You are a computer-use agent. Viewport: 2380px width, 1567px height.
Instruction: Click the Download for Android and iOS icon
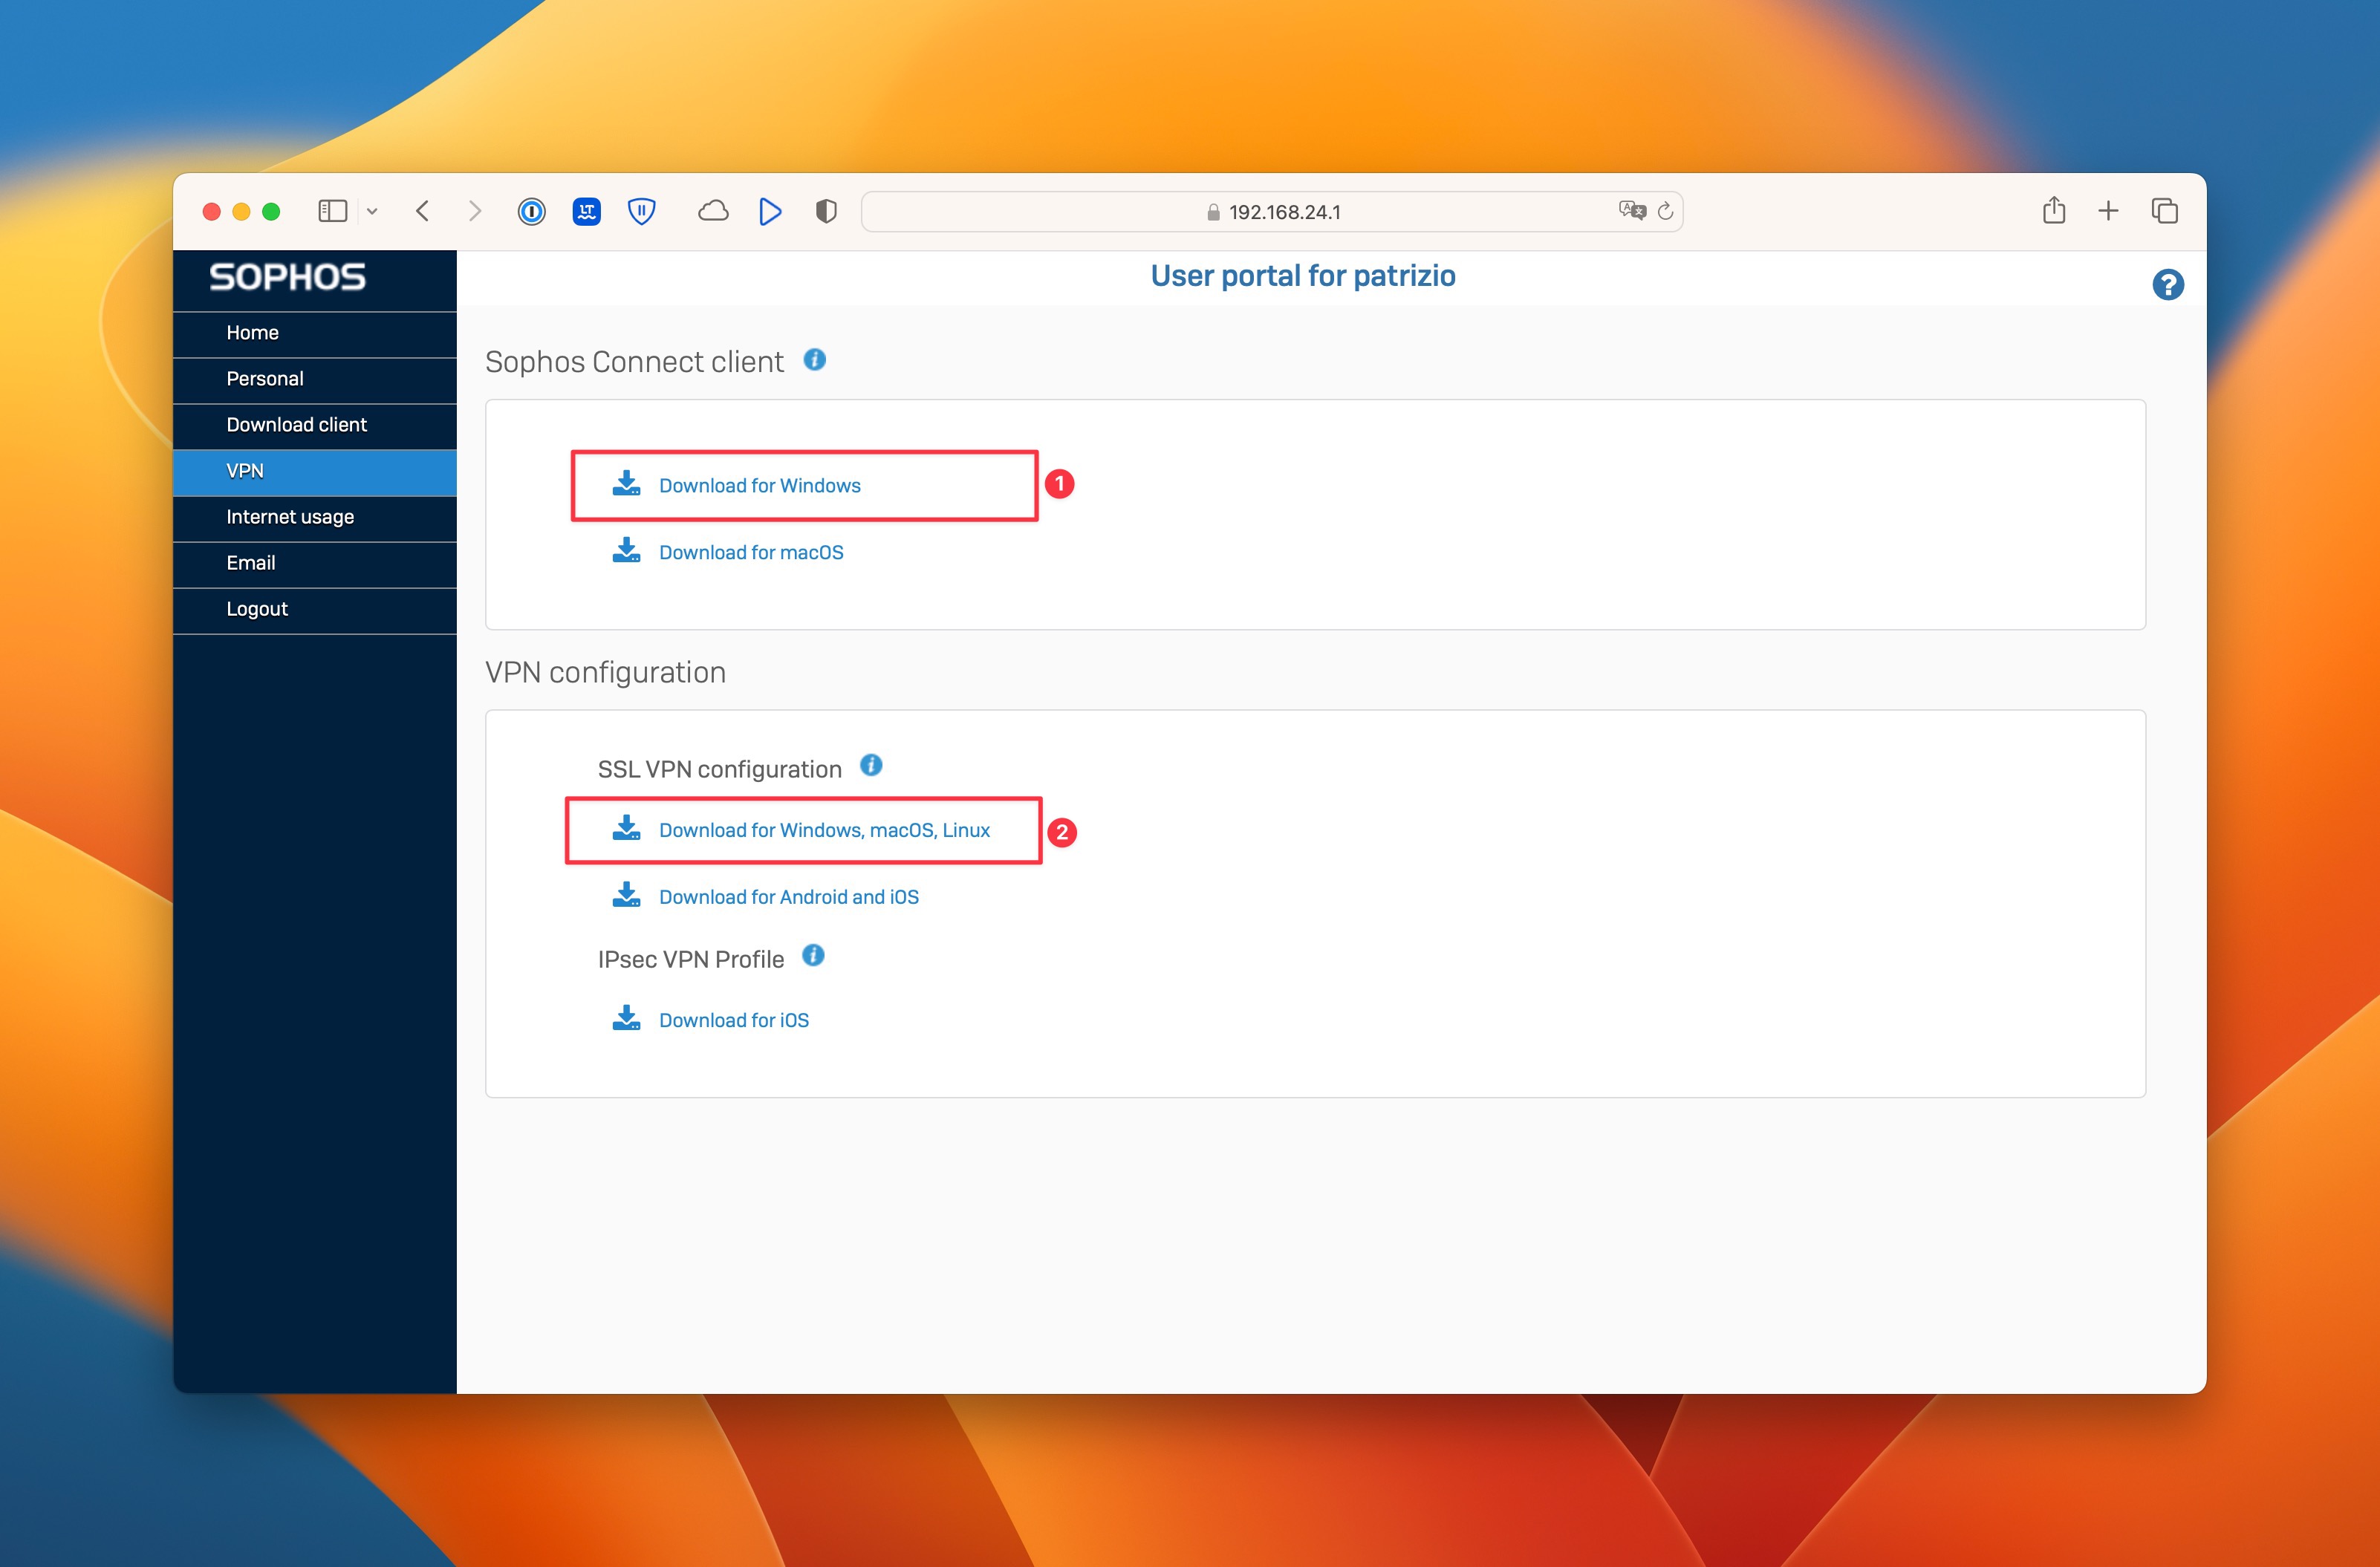pos(626,896)
